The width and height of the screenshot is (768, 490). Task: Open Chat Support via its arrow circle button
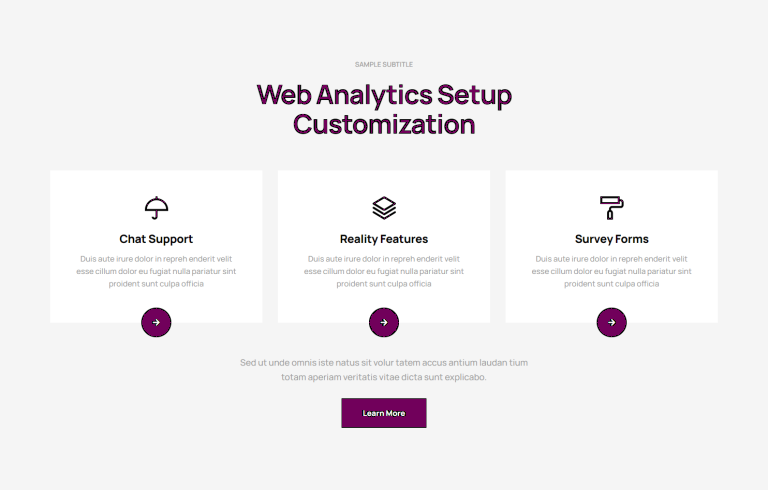click(156, 322)
